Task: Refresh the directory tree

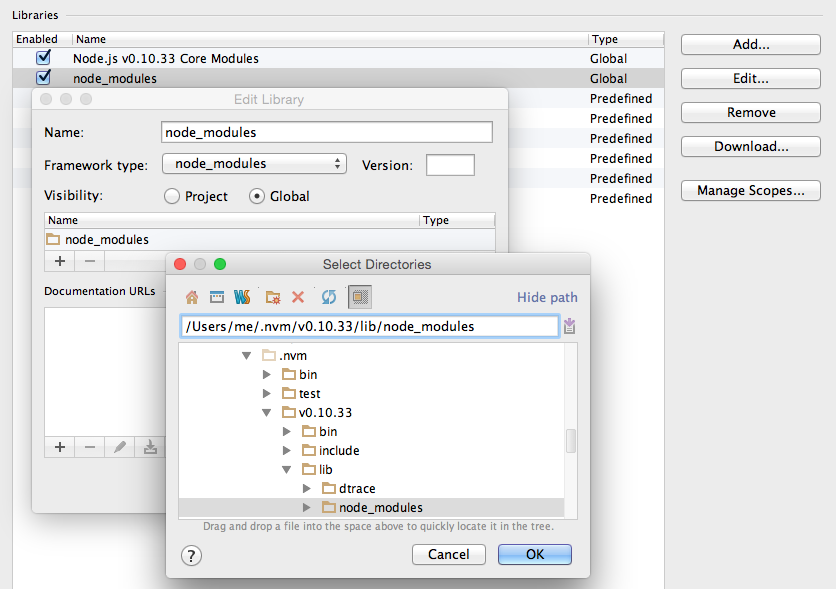Action: [x=329, y=297]
